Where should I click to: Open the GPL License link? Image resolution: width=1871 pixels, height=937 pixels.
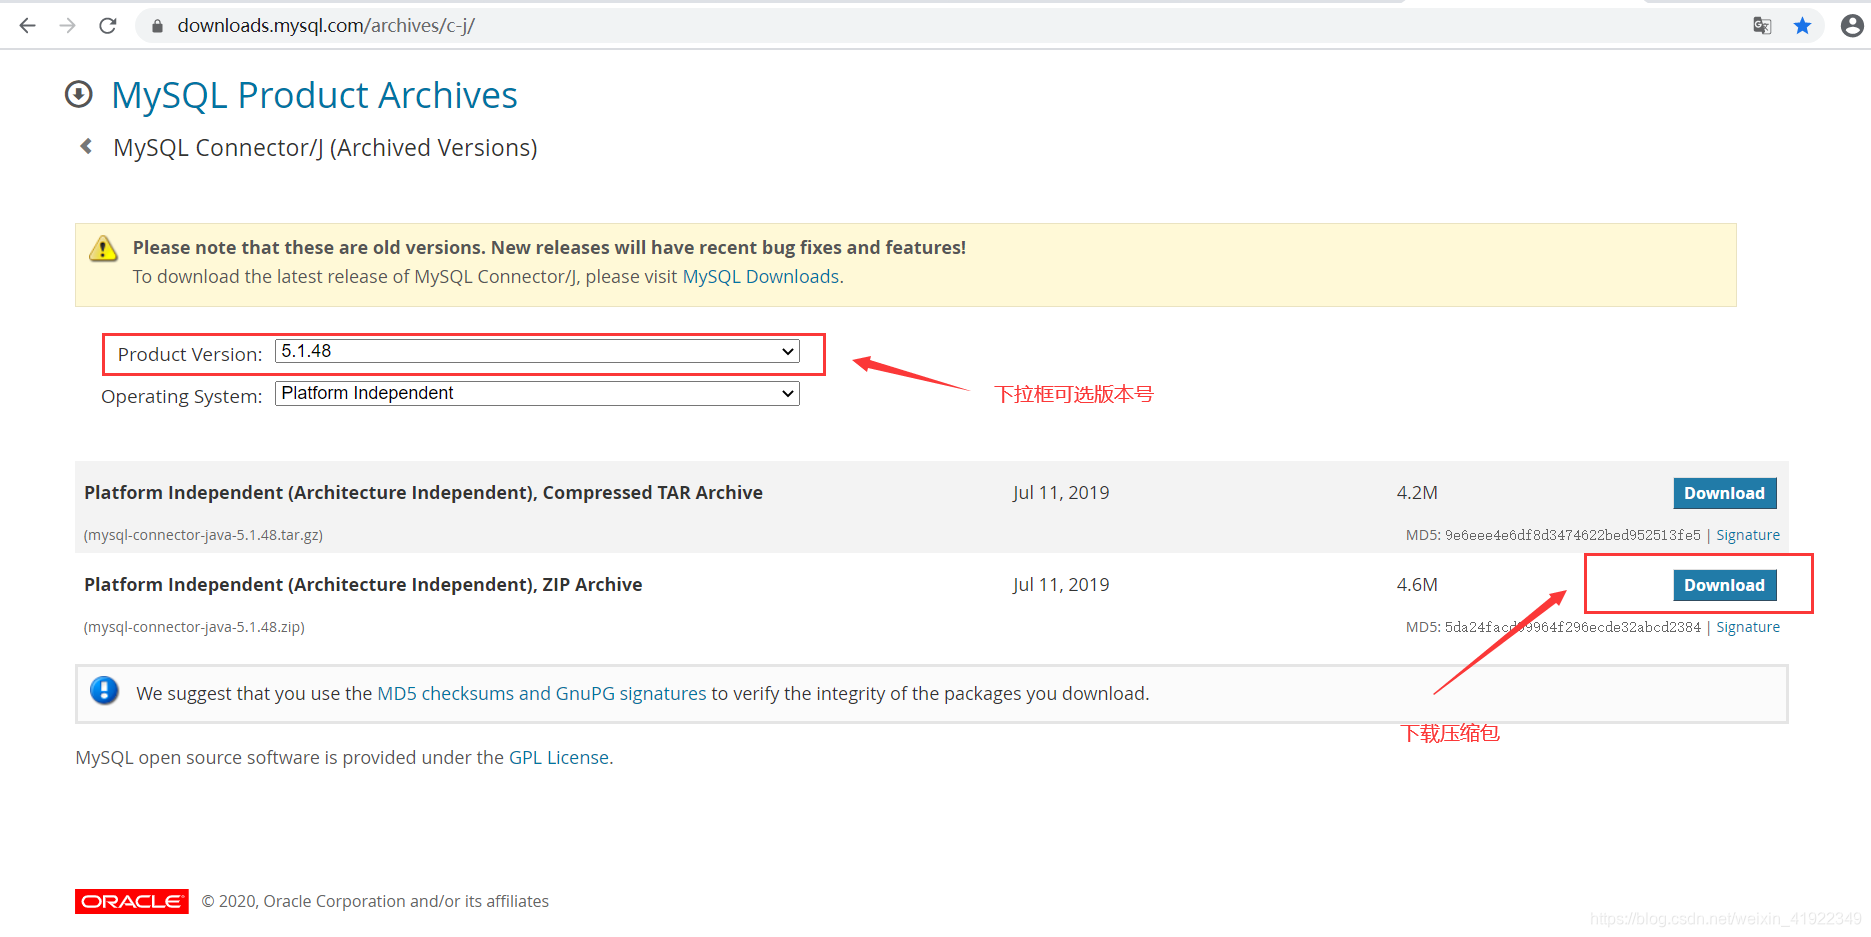pos(559,758)
